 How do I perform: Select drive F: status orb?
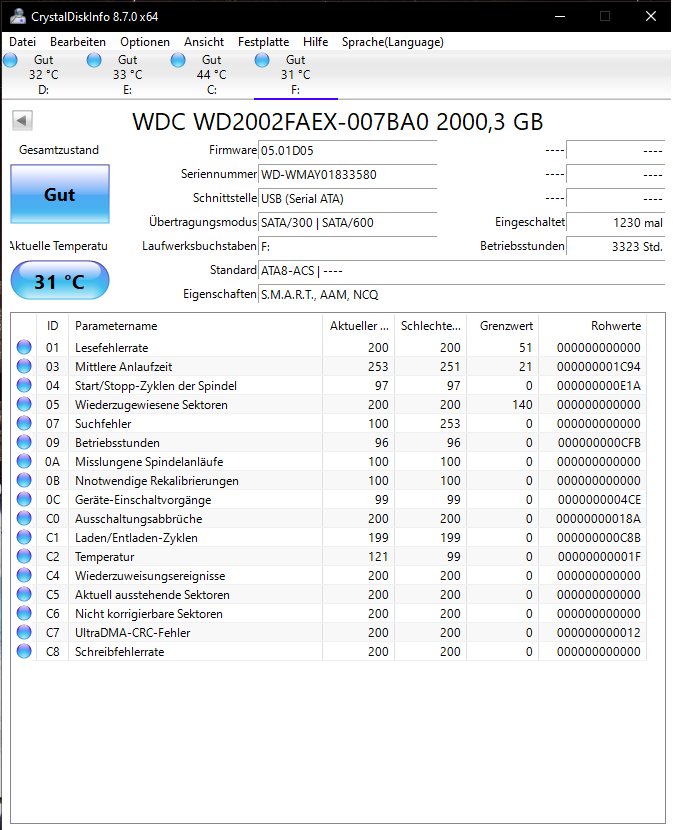[262, 60]
